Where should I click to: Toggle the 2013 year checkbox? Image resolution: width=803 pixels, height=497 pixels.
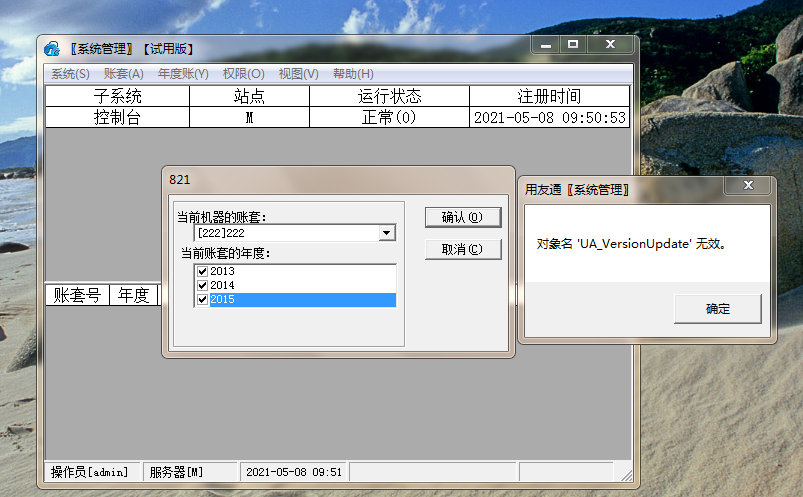pyautogui.click(x=202, y=272)
